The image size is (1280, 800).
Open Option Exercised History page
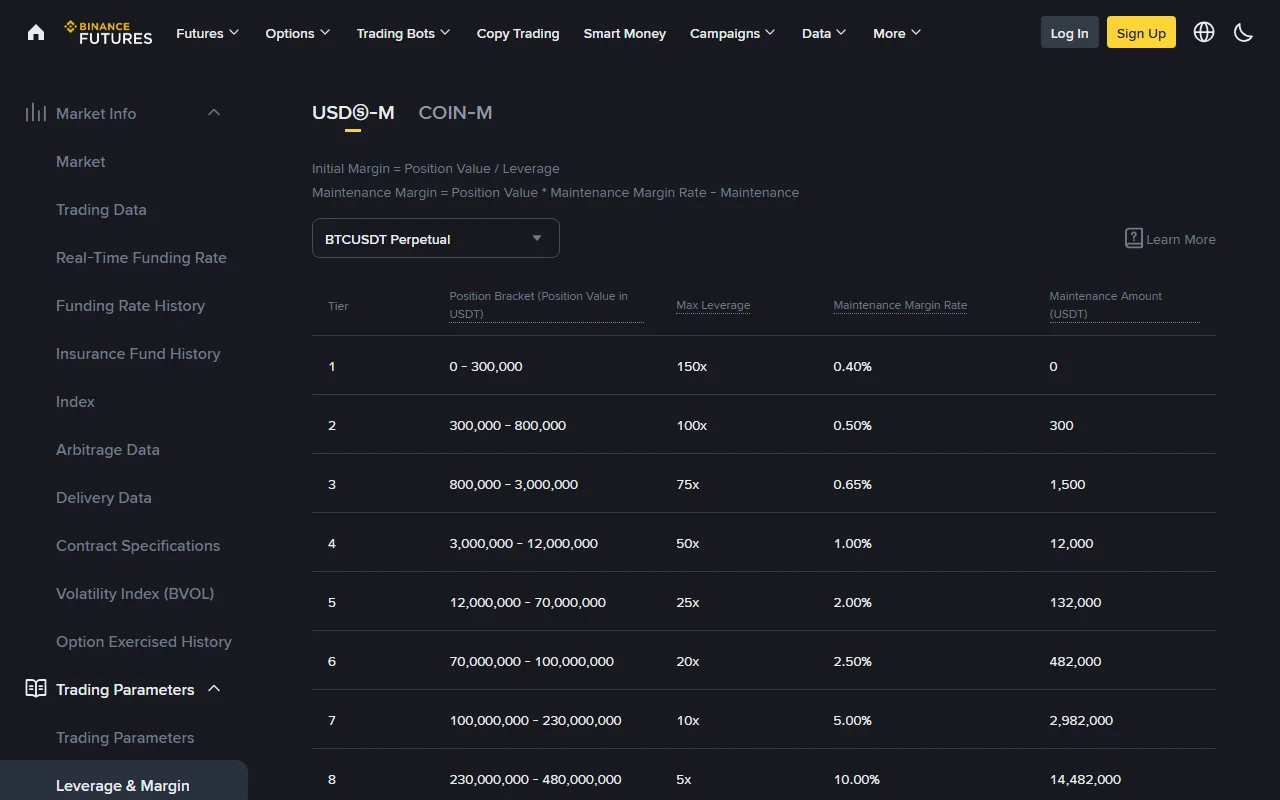(144, 641)
